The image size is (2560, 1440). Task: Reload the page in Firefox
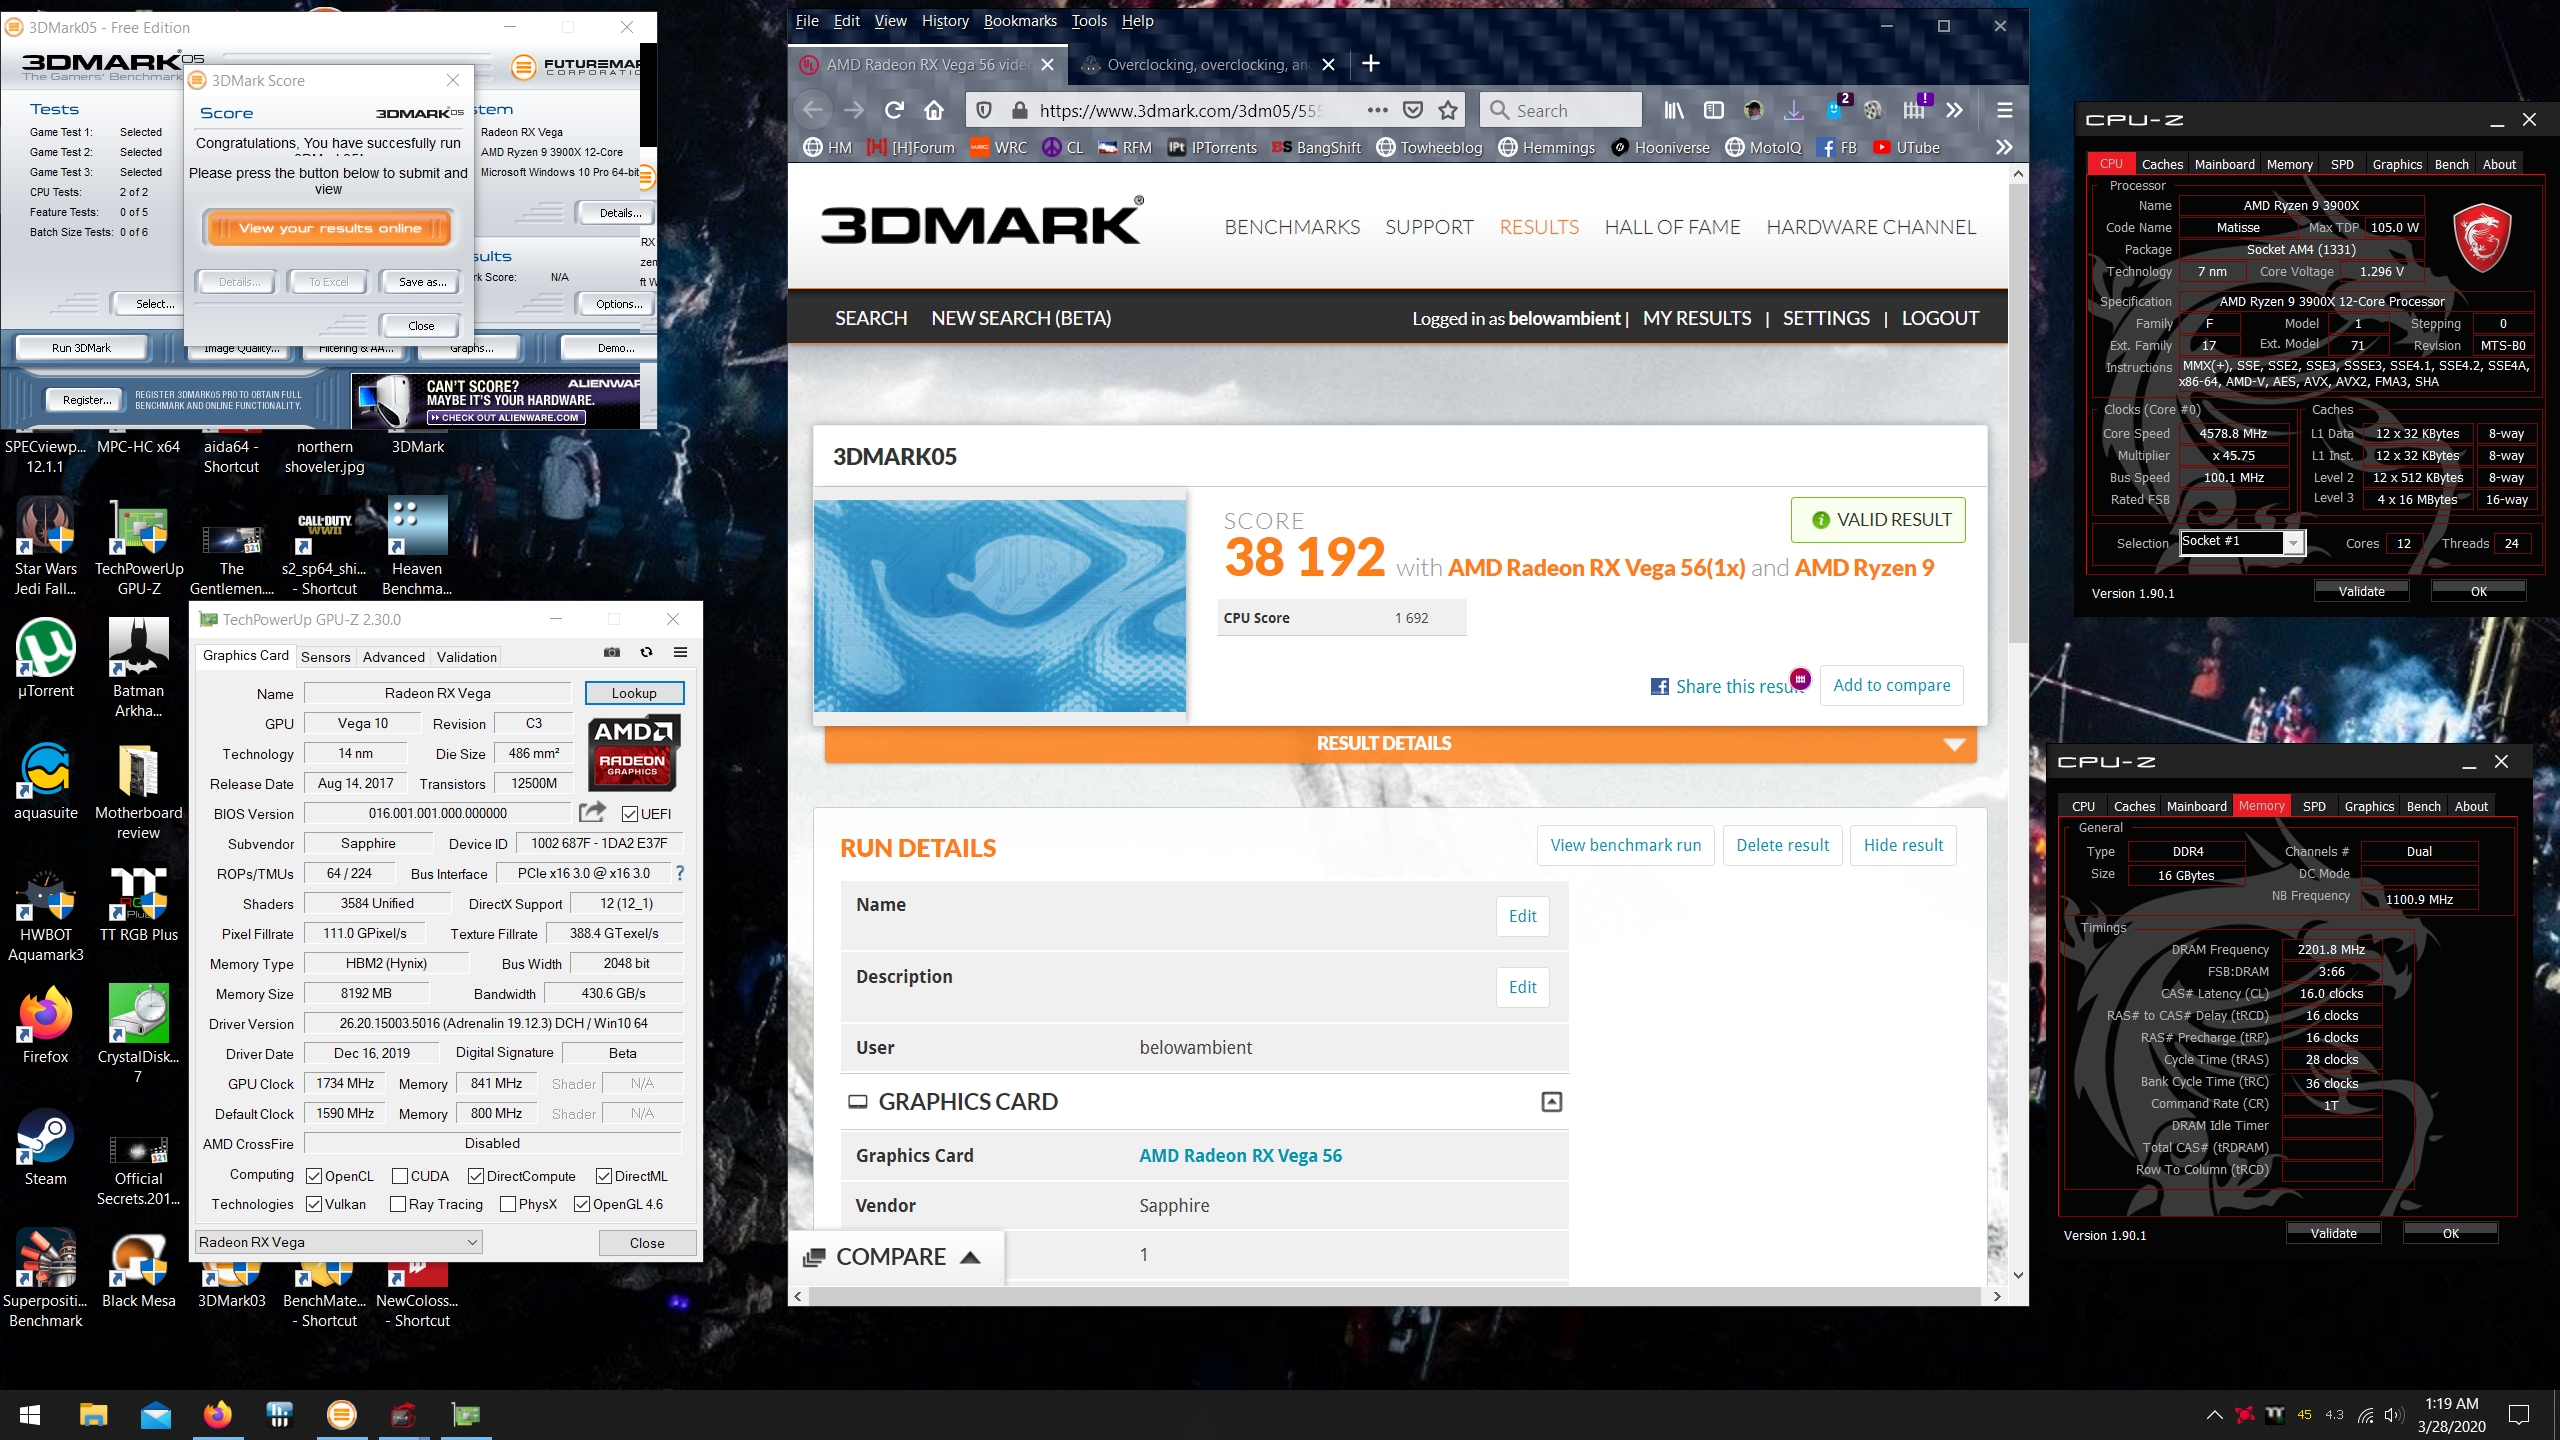pos(894,110)
